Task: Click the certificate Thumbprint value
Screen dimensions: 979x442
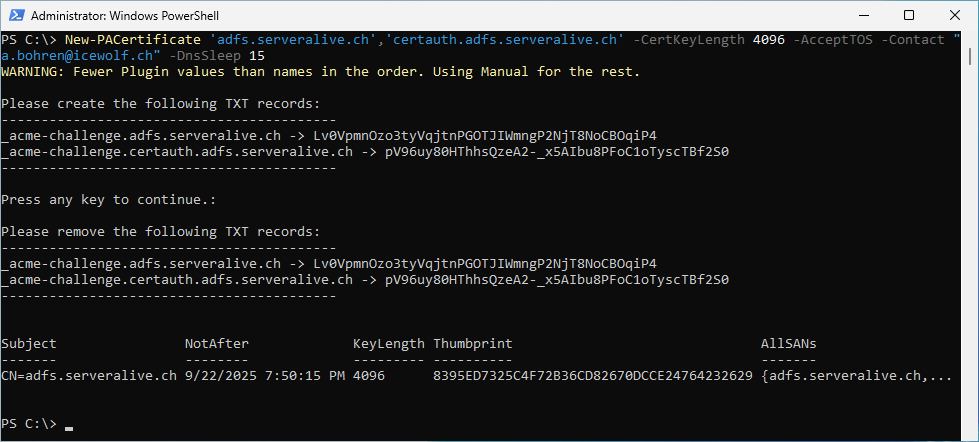Action: [593, 376]
